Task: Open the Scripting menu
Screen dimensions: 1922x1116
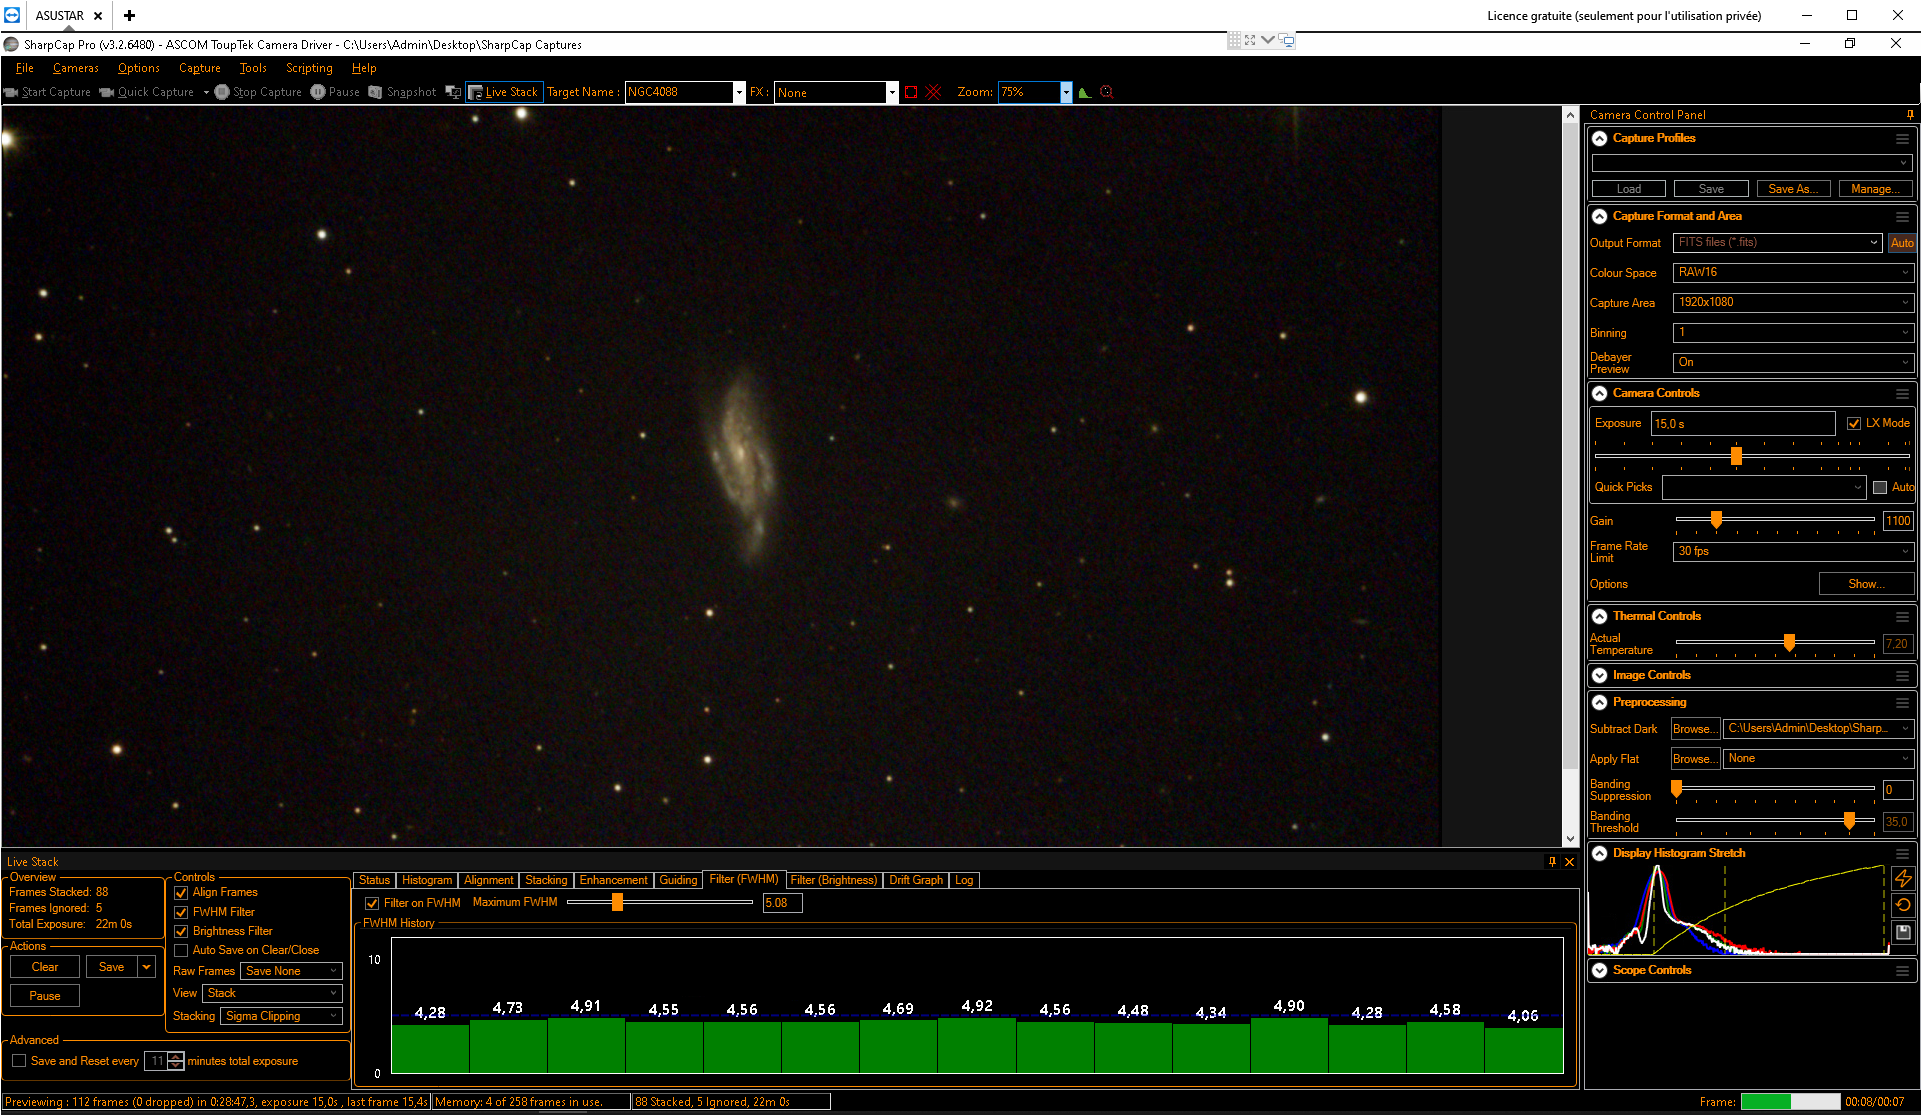Action: pos(309,68)
